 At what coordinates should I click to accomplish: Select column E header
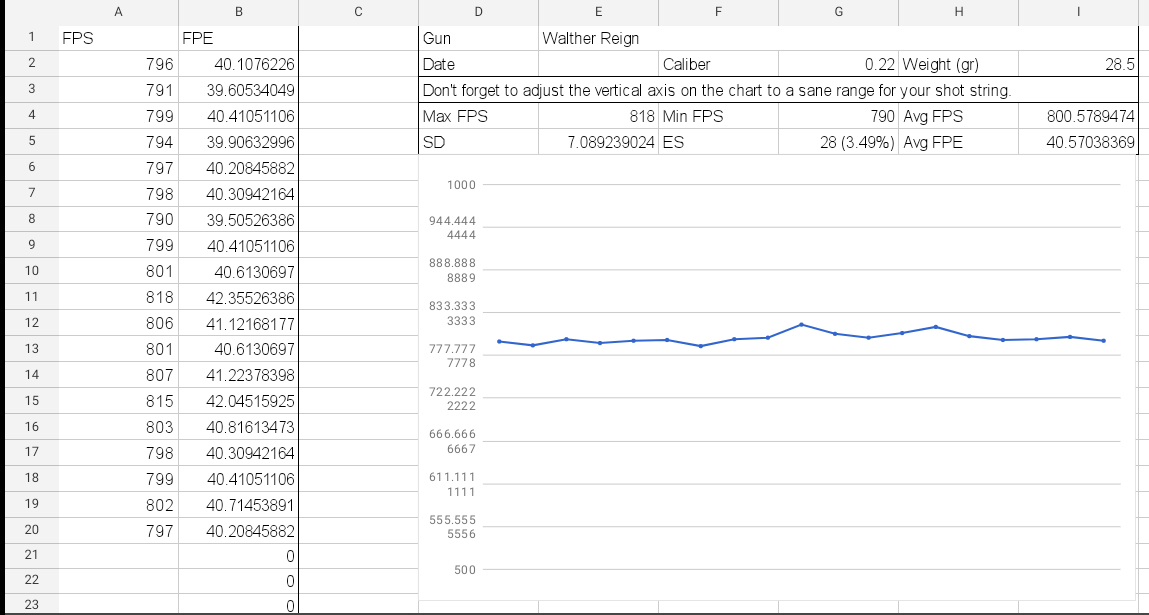tap(598, 12)
